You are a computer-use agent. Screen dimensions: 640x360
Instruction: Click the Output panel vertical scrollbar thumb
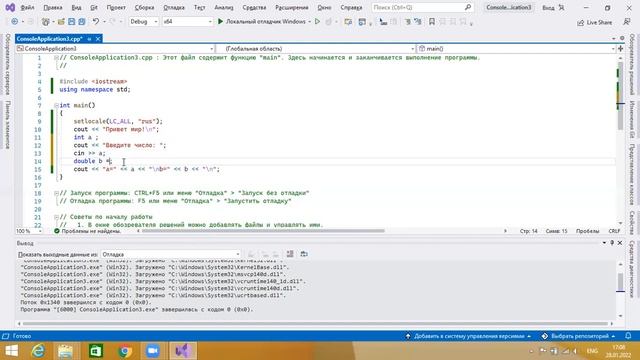620,283
